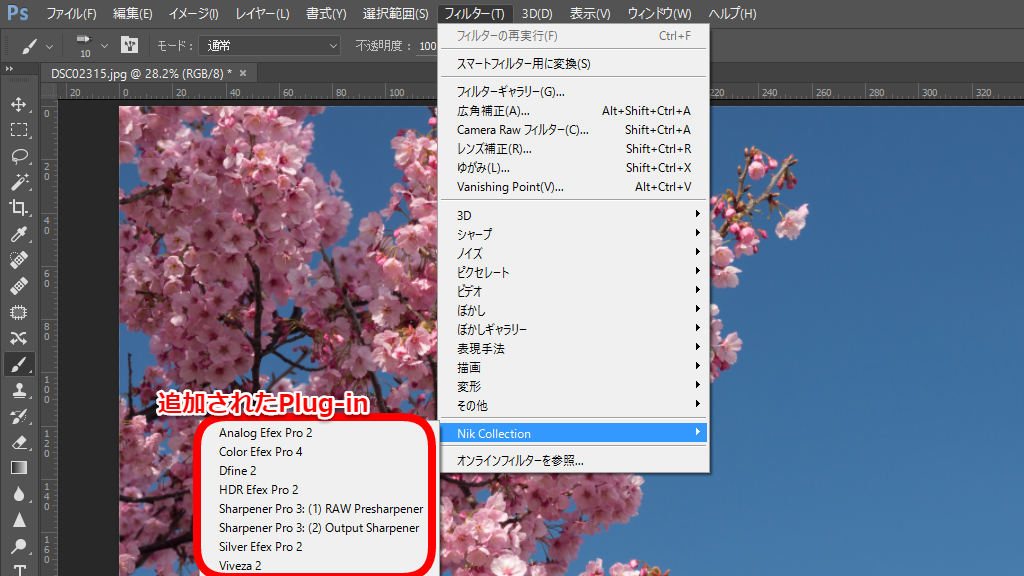
Task: Close the DSC02315.jpg document tab
Action: click(243, 73)
